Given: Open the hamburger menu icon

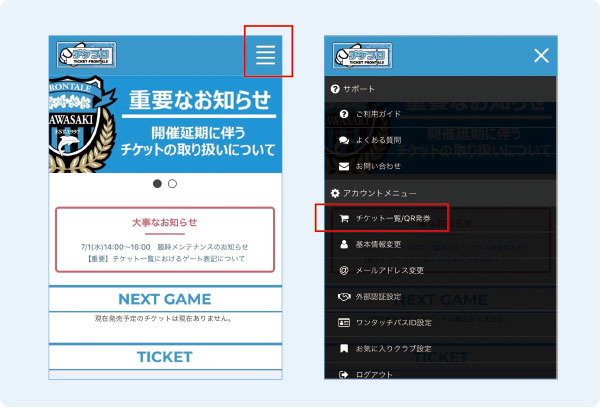Looking at the screenshot, I should click(266, 55).
